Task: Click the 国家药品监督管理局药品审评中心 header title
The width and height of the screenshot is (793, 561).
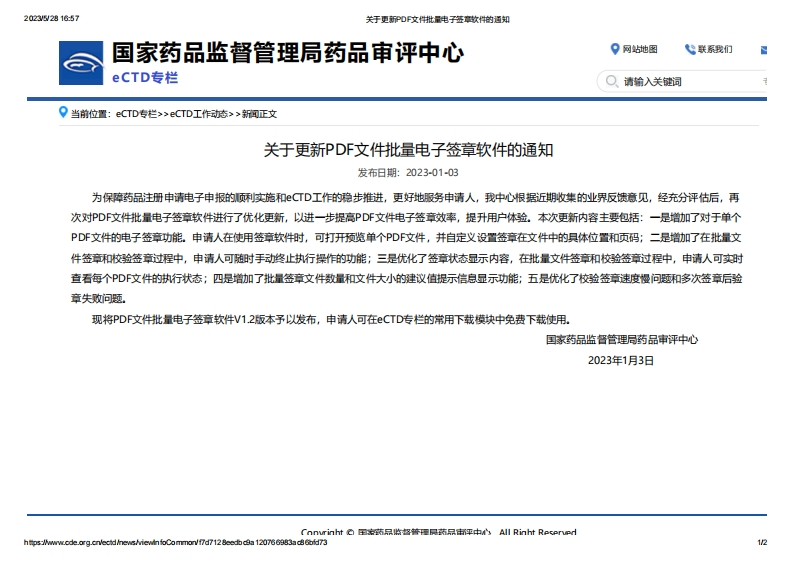Action: click(x=287, y=53)
